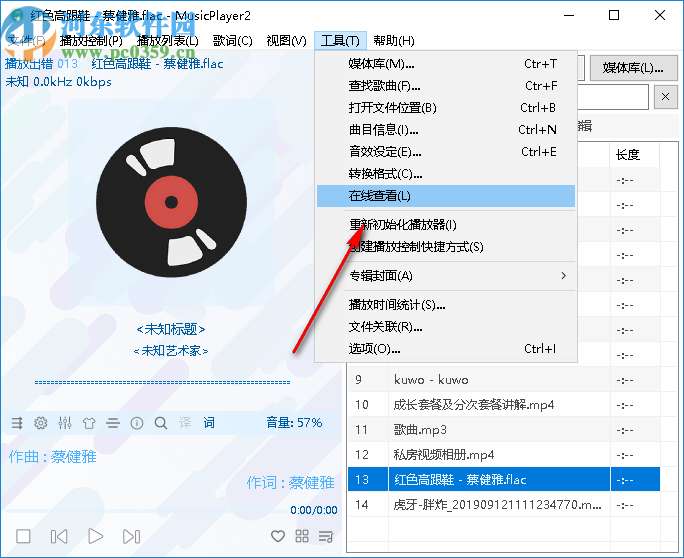Open the 文件(F) menu
This screenshot has width=684, height=558.
pyautogui.click(x=26, y=41)
